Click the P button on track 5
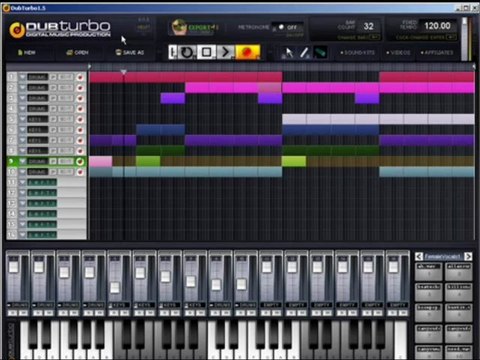The width and height of the screenshot is (480, 360). pyautogui.click(x=53, y=119)
